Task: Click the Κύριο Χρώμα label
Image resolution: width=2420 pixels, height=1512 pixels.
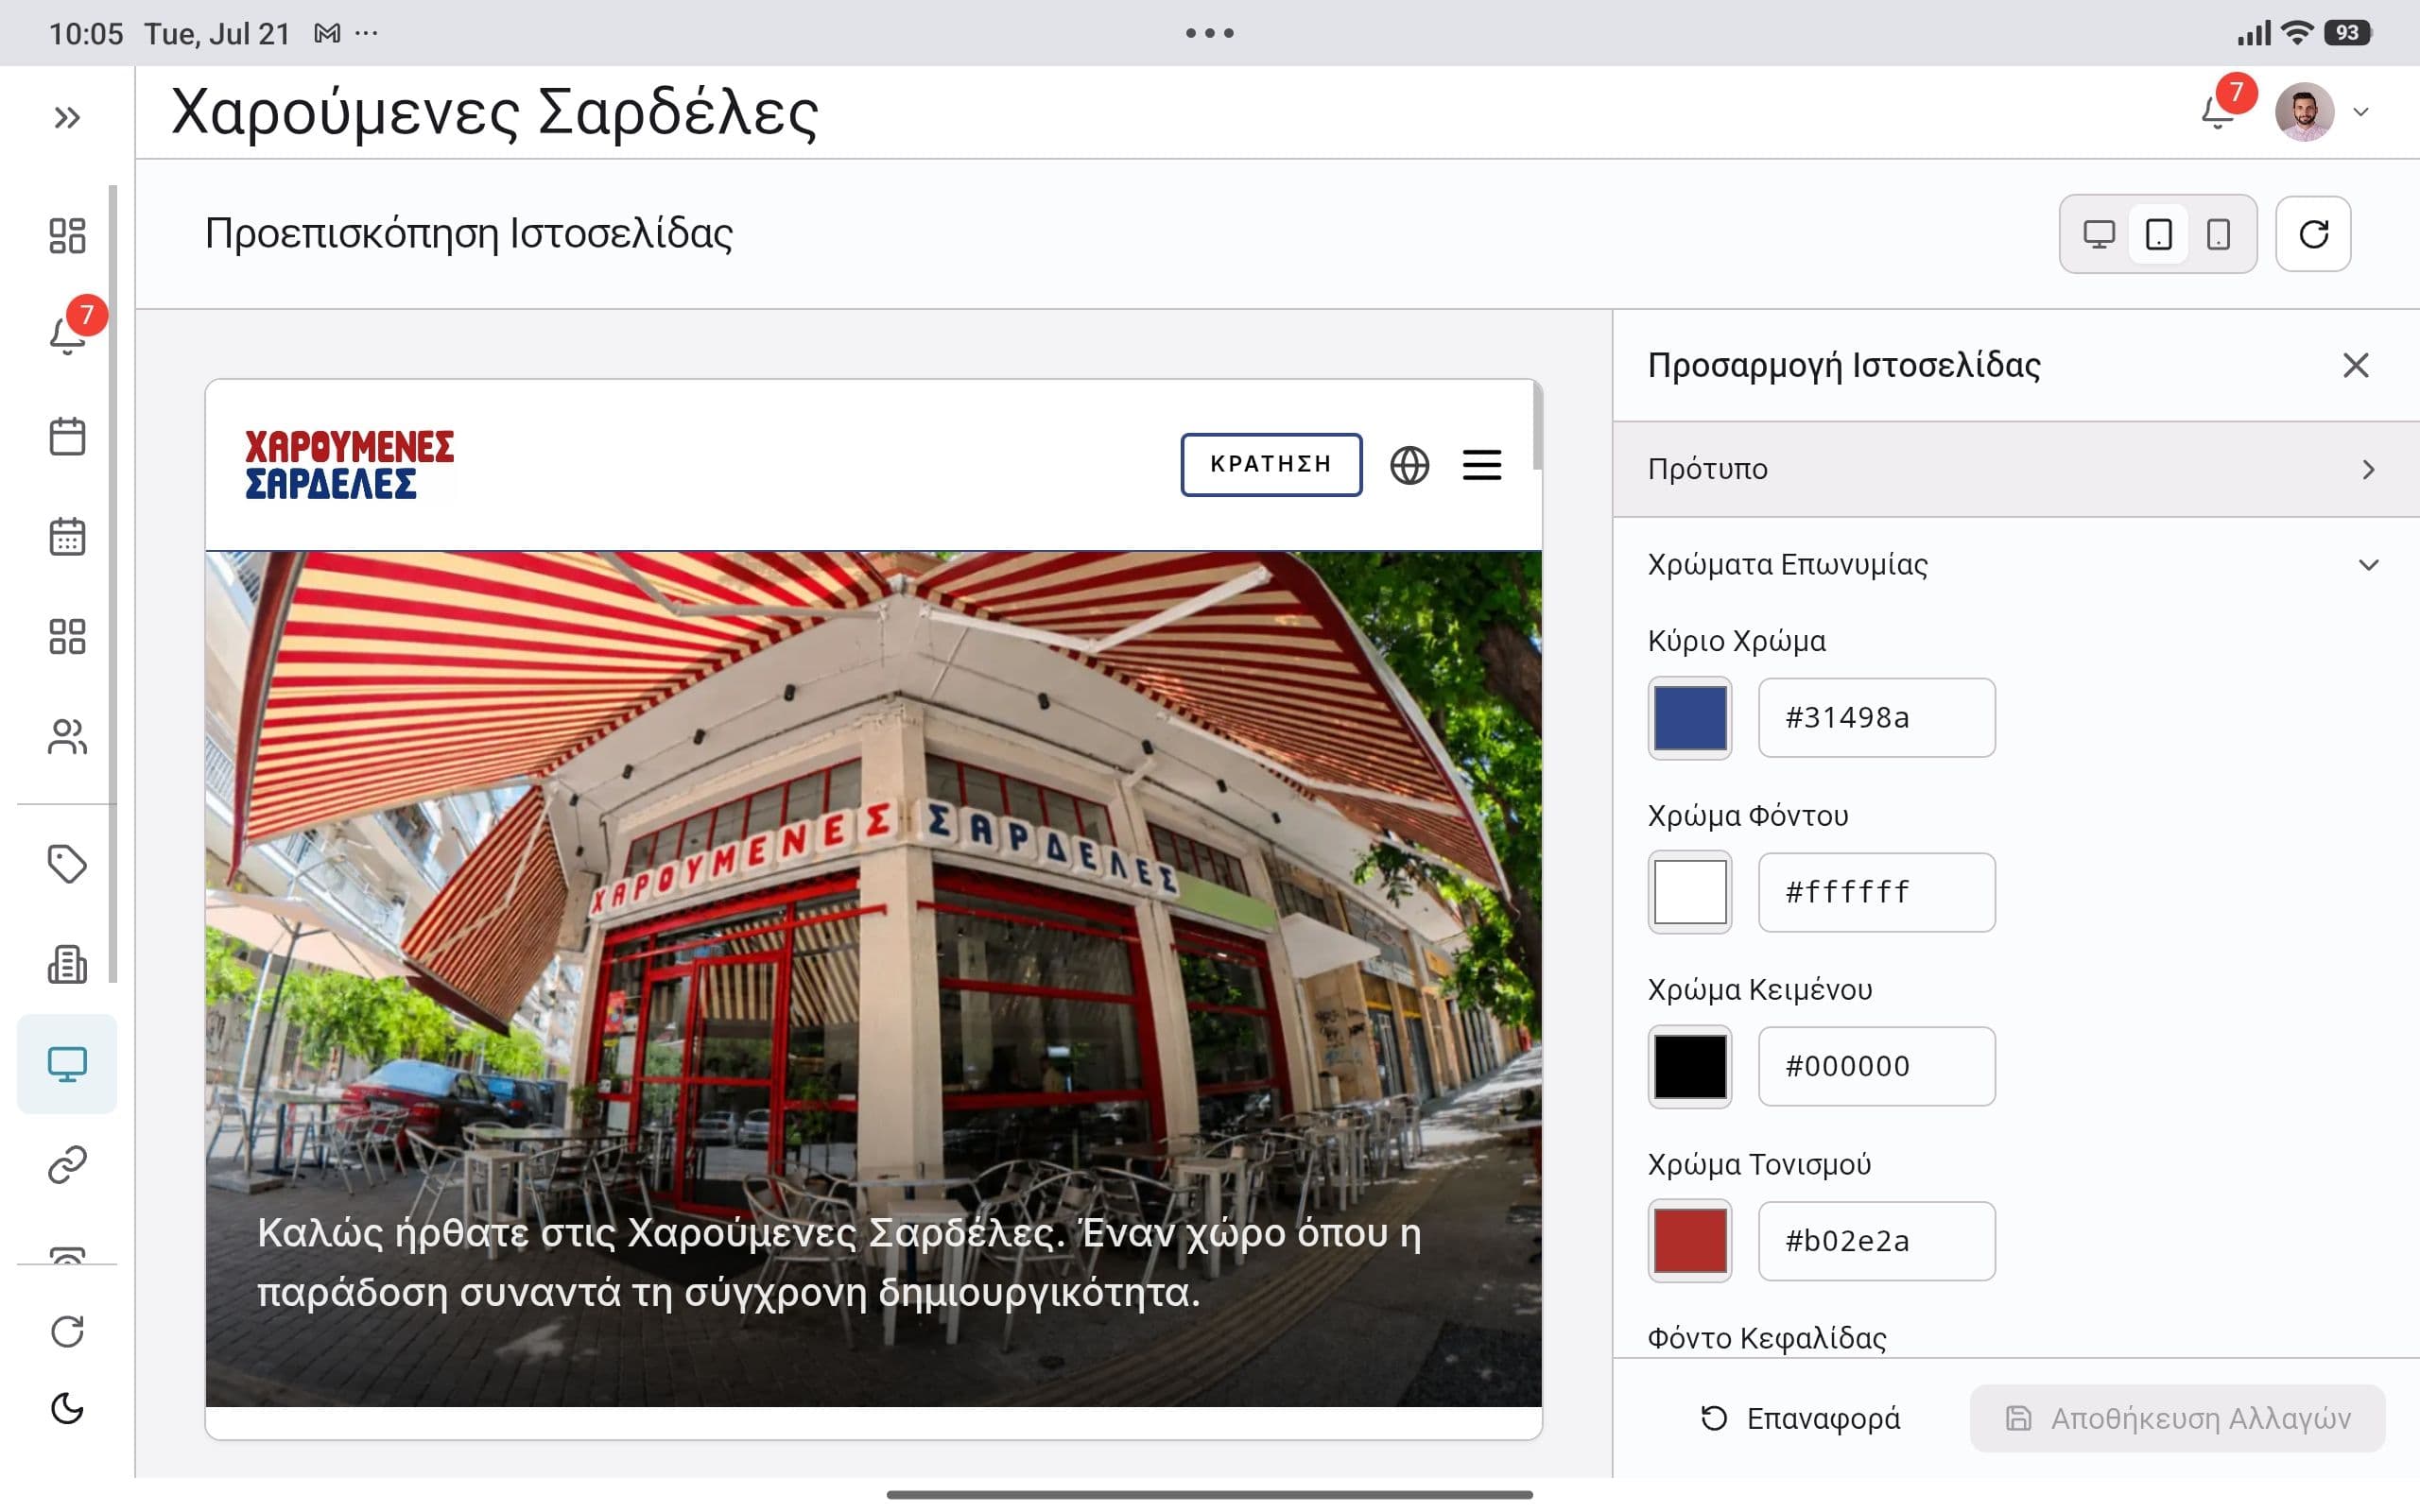Action: [1737, 641]
